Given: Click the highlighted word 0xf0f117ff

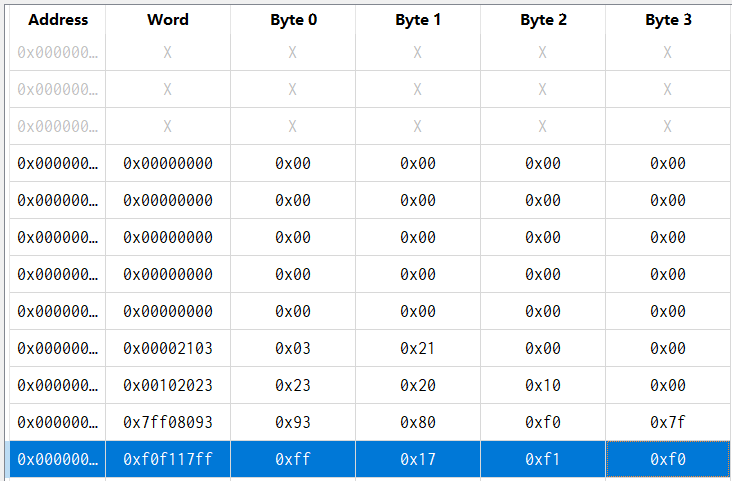Looking at the screenshot, I should (168, 460).
